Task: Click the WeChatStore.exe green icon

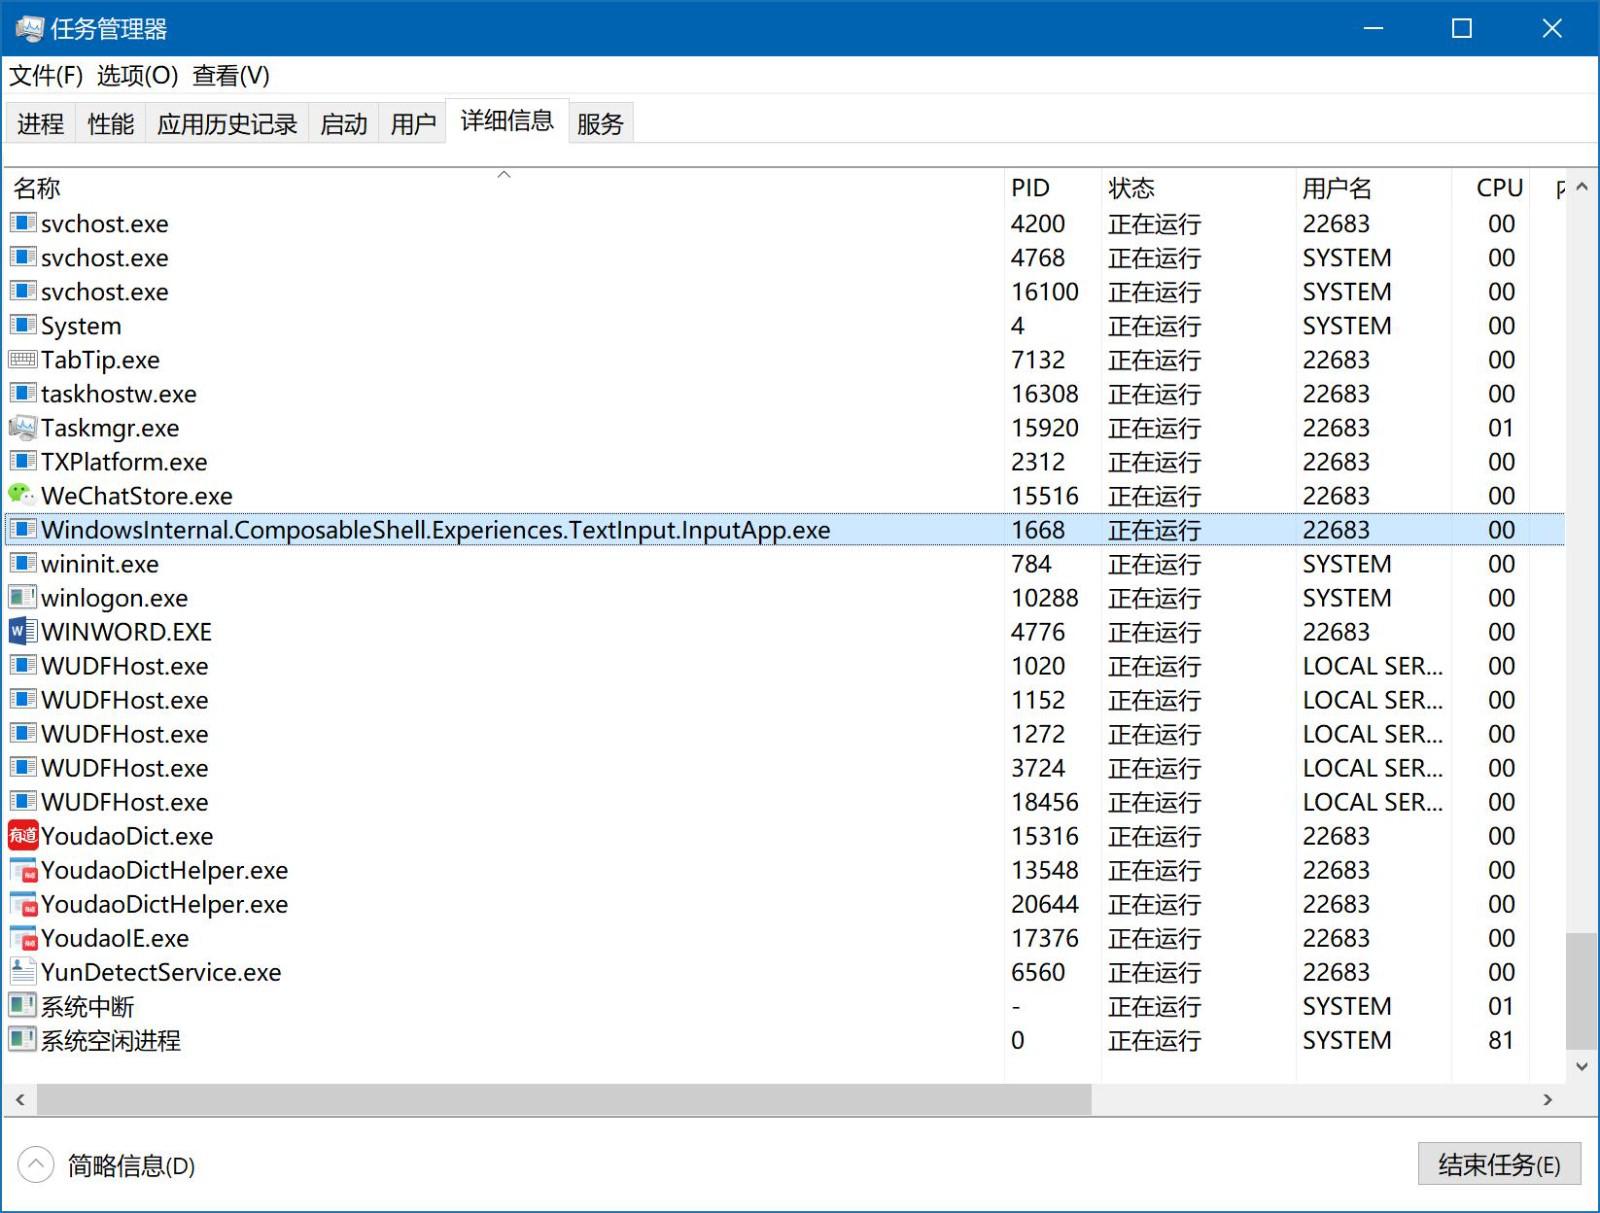Action: [22, 495]
